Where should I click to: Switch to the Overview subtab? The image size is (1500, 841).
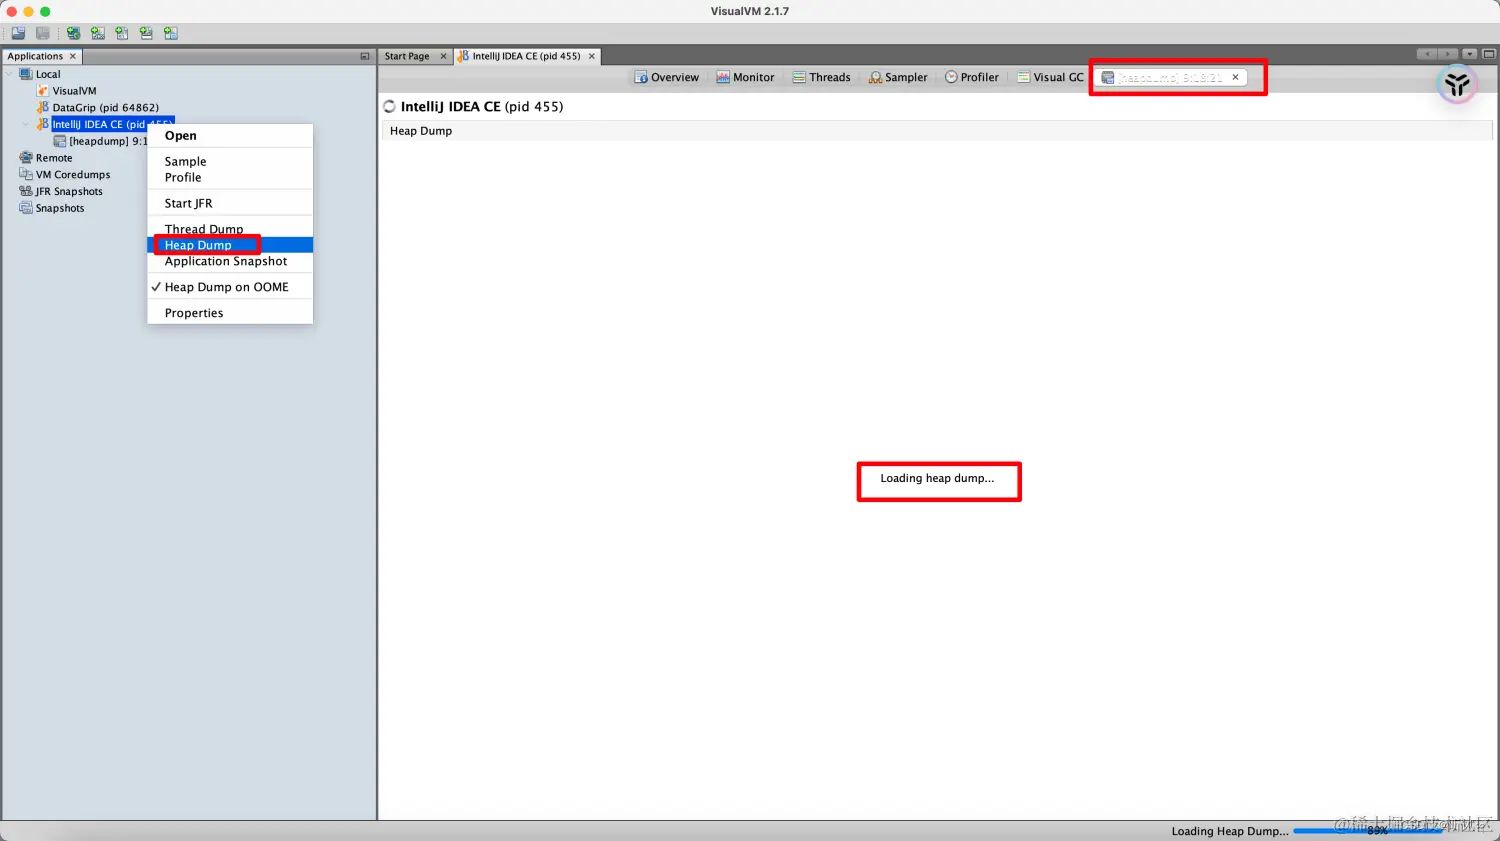pos(667,77)
